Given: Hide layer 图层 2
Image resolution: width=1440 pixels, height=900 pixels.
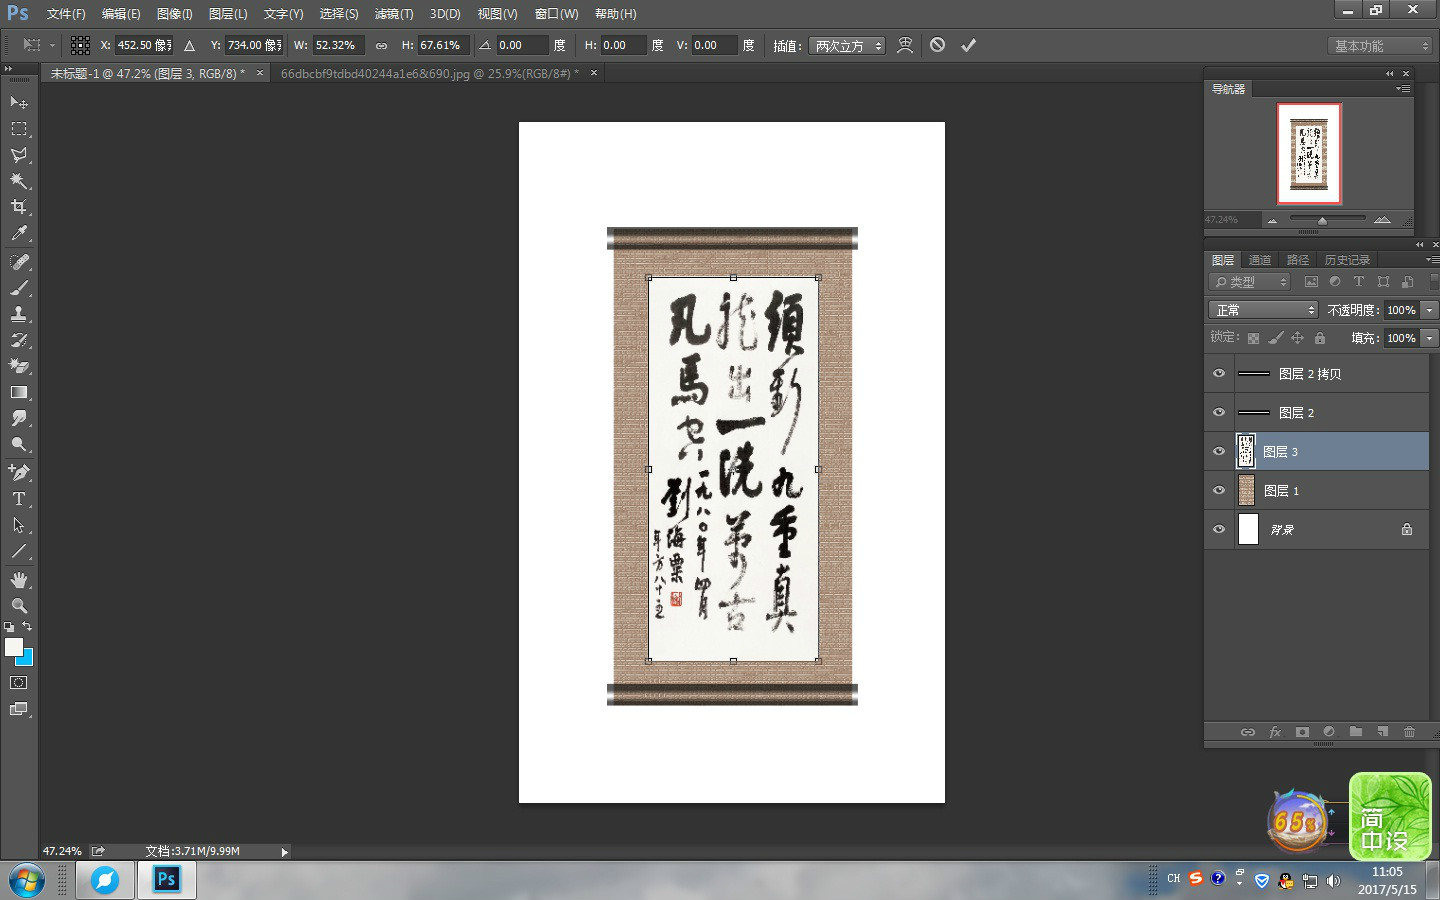Looking at the screenshot, I should [x=1219, y=412].
